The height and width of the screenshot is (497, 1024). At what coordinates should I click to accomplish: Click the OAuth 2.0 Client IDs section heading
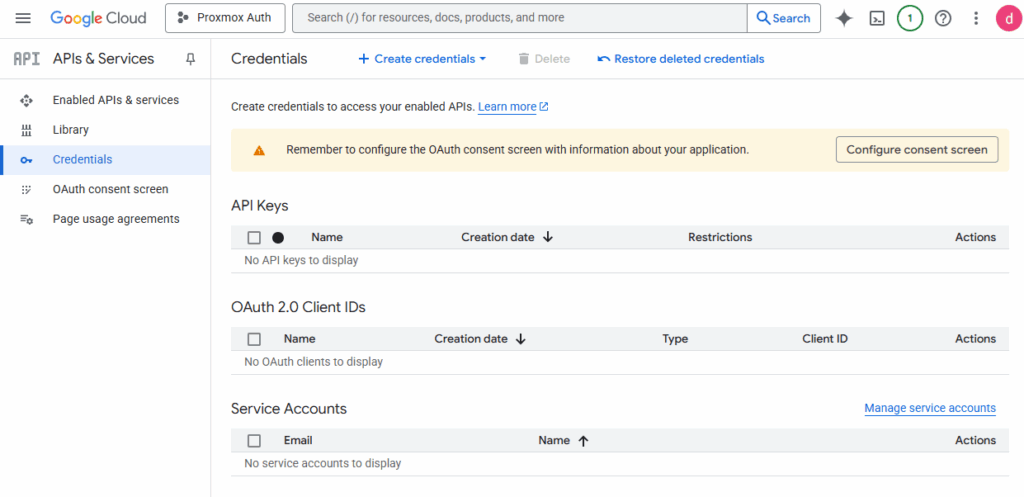(x=298, y=307)
